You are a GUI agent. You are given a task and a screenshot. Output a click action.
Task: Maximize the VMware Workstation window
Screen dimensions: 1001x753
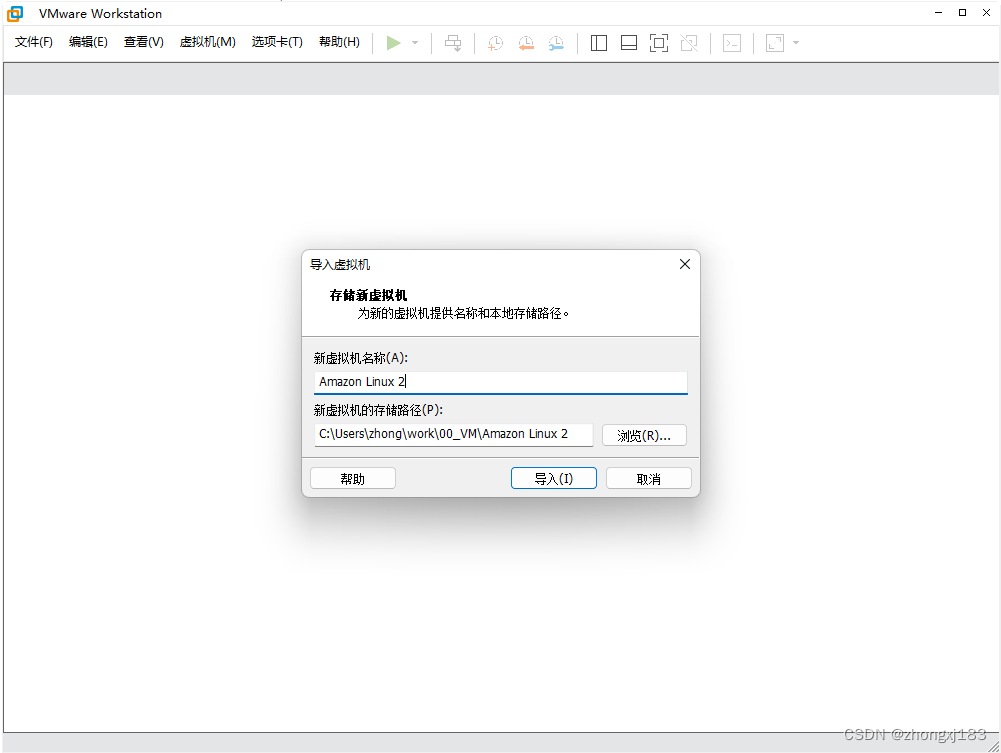[x=962, y=13]
